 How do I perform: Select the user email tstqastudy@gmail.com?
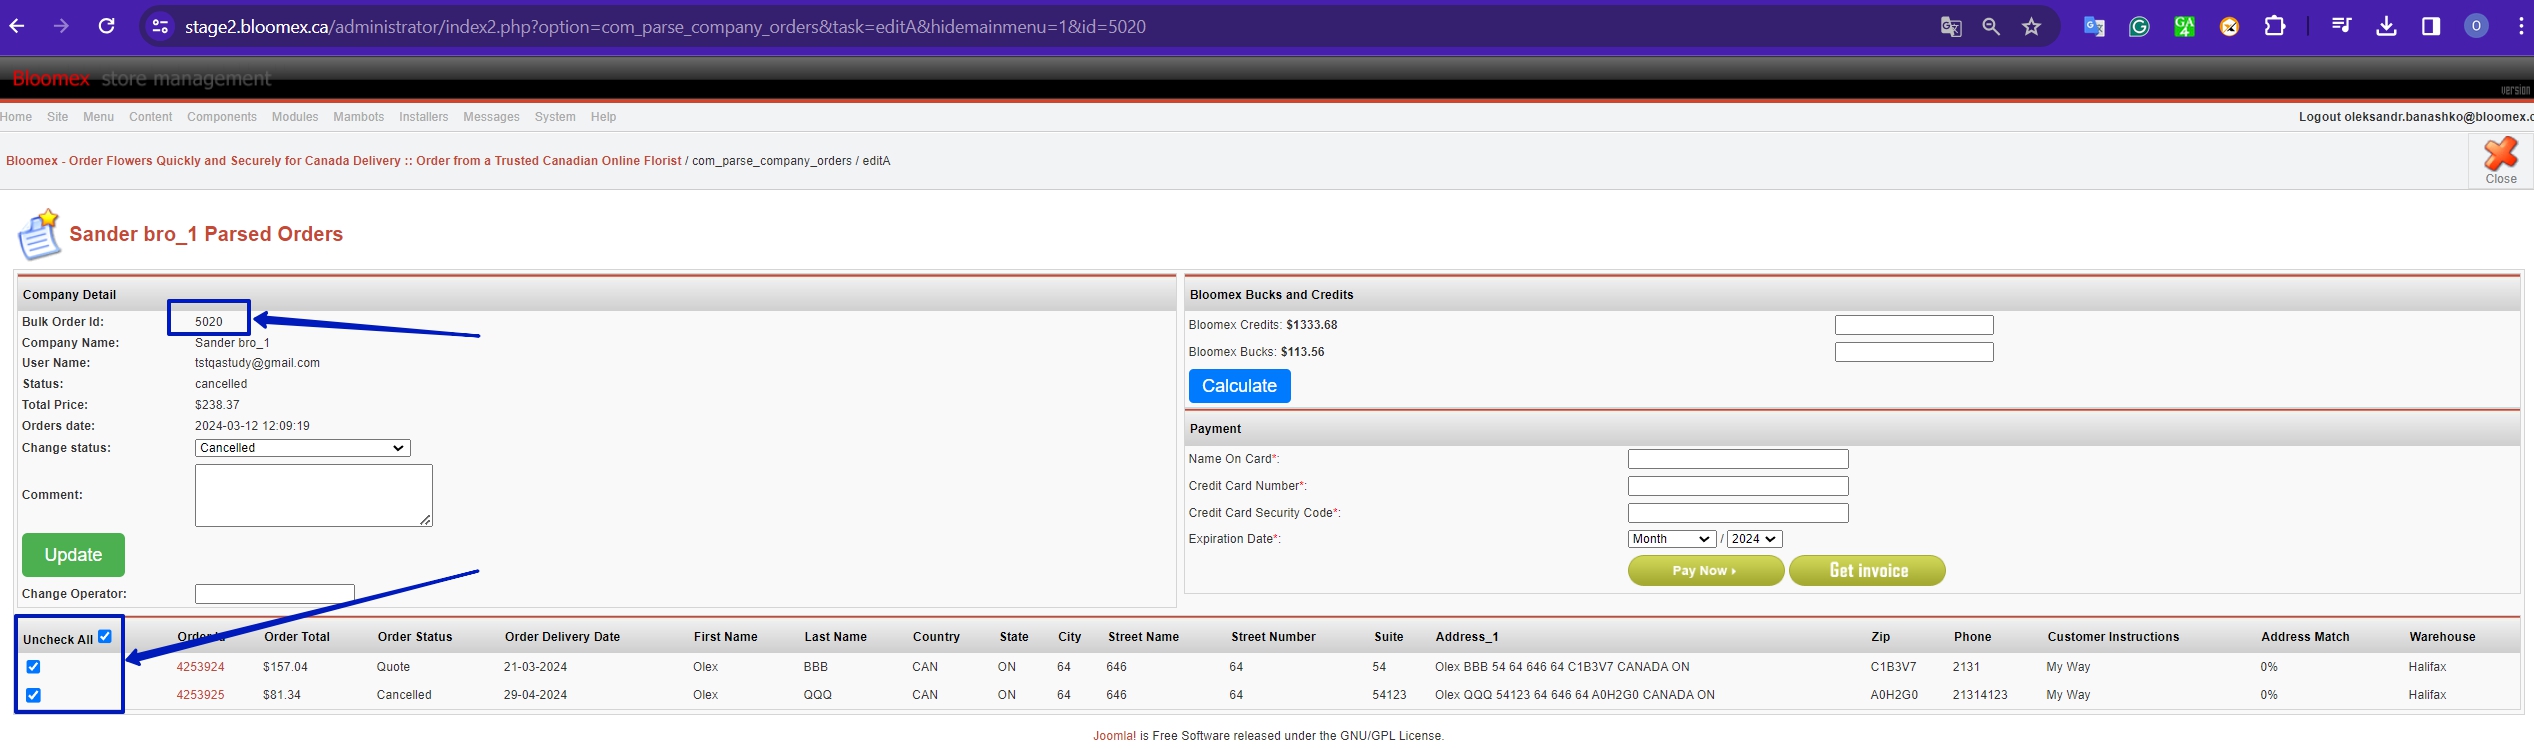pyautogui.click(x=257, y=363)
